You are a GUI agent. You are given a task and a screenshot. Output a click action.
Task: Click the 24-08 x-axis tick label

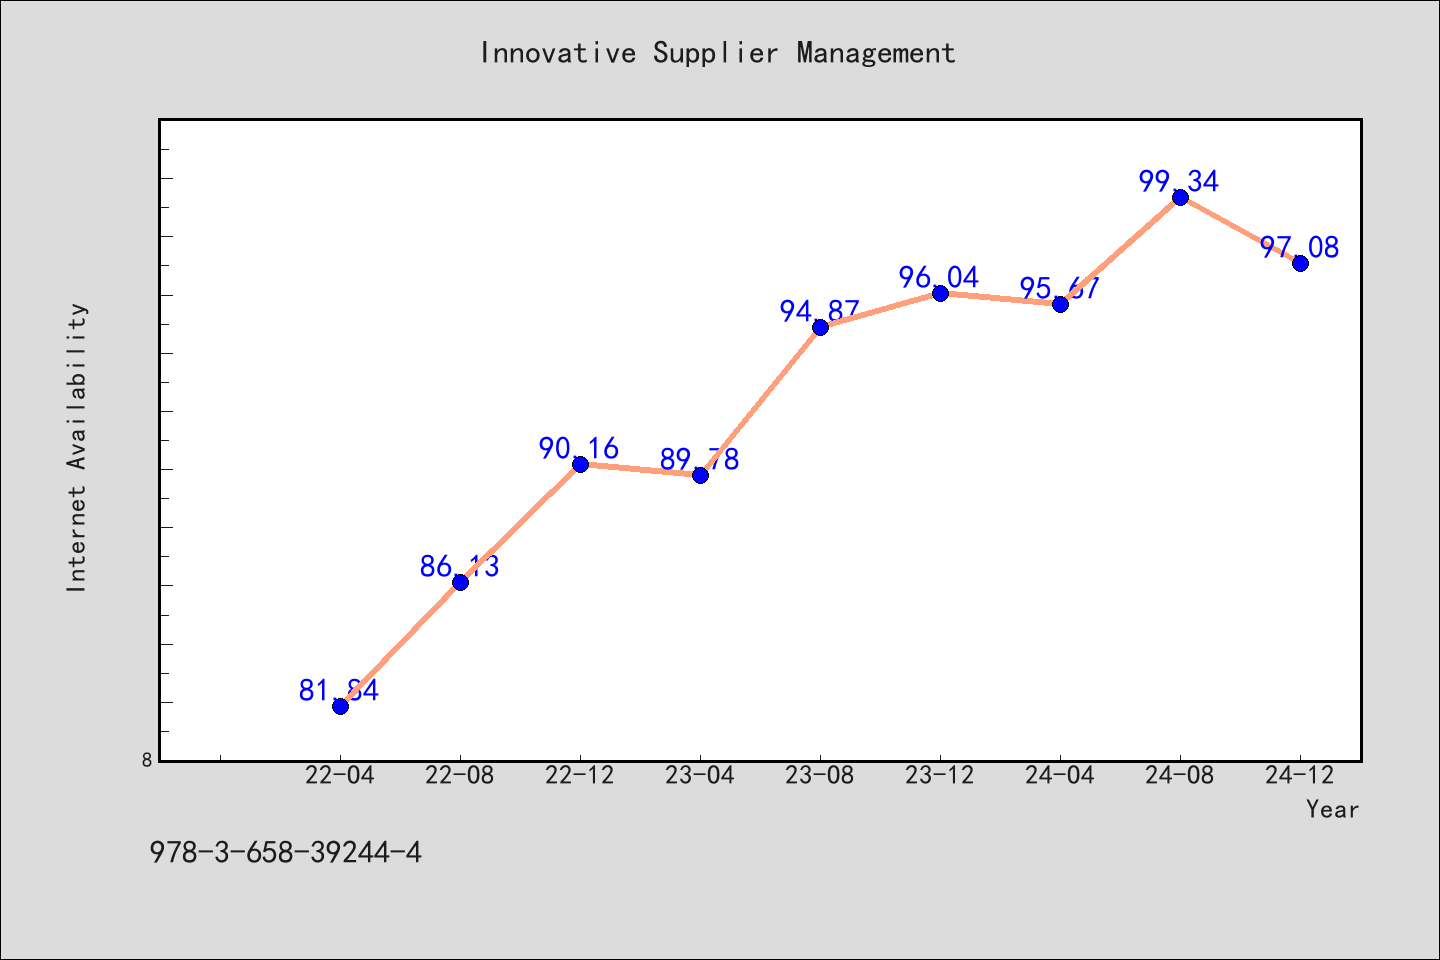pyautogui.click(x=1180, y=775)
